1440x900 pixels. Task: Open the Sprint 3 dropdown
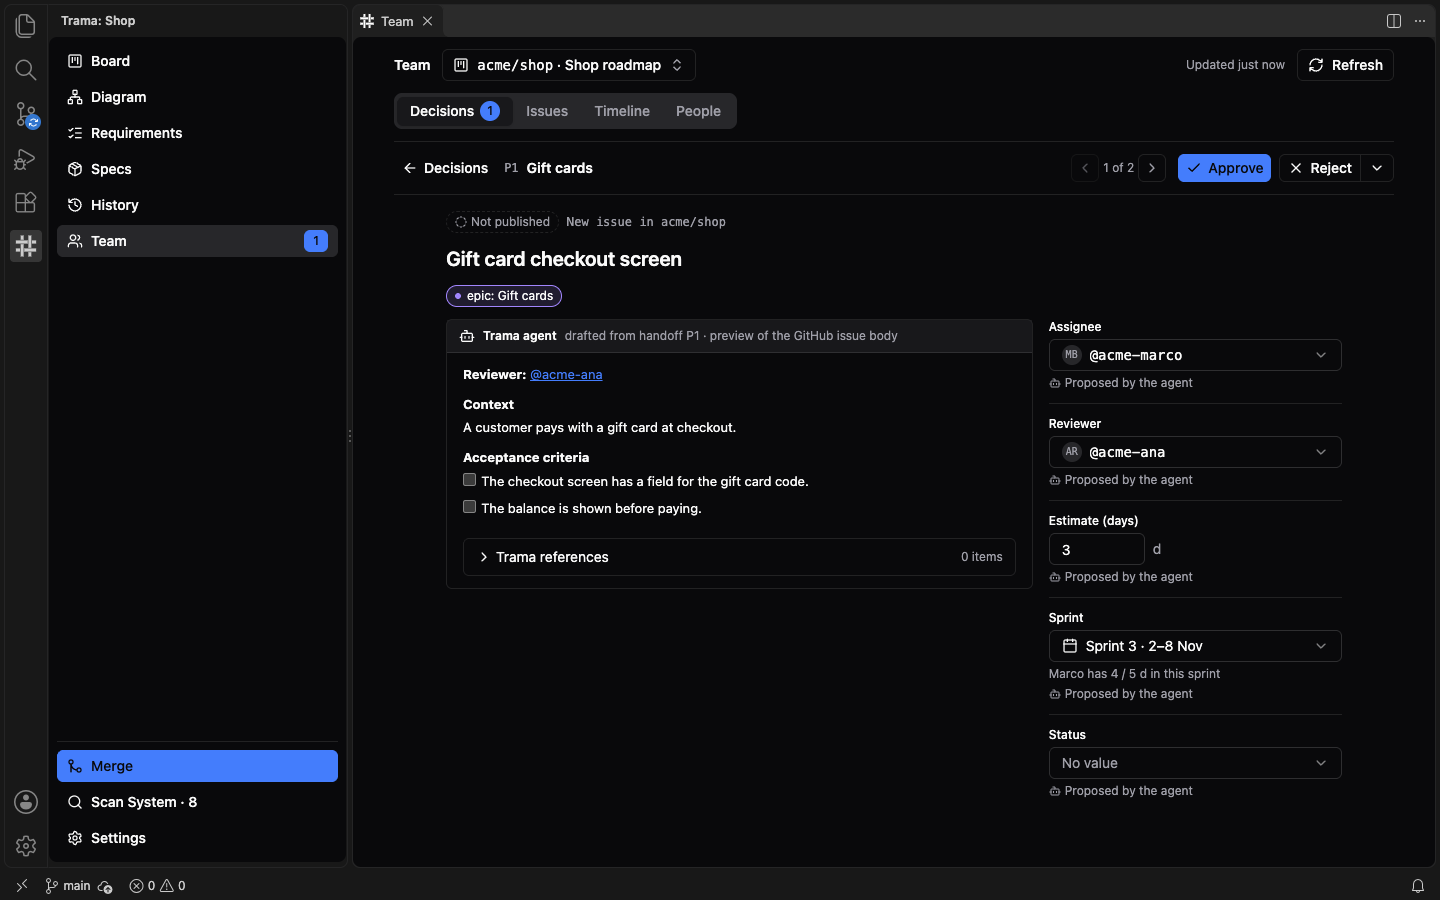[1195, 646]
